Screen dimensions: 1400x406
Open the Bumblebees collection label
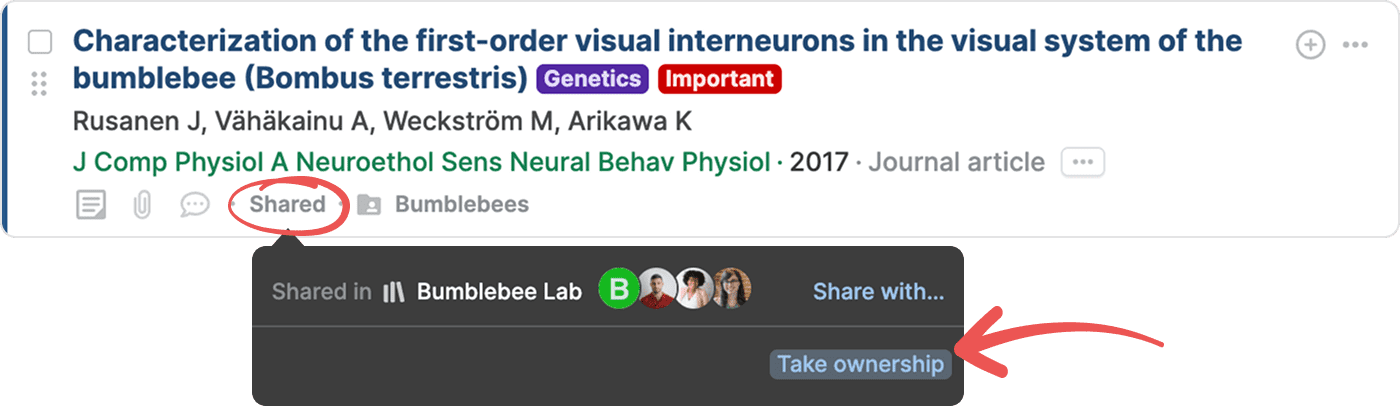point(462,205)
